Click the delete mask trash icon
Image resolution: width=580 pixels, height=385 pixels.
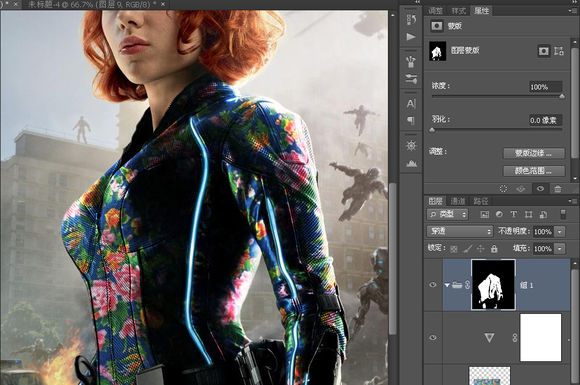click(557, 189)
